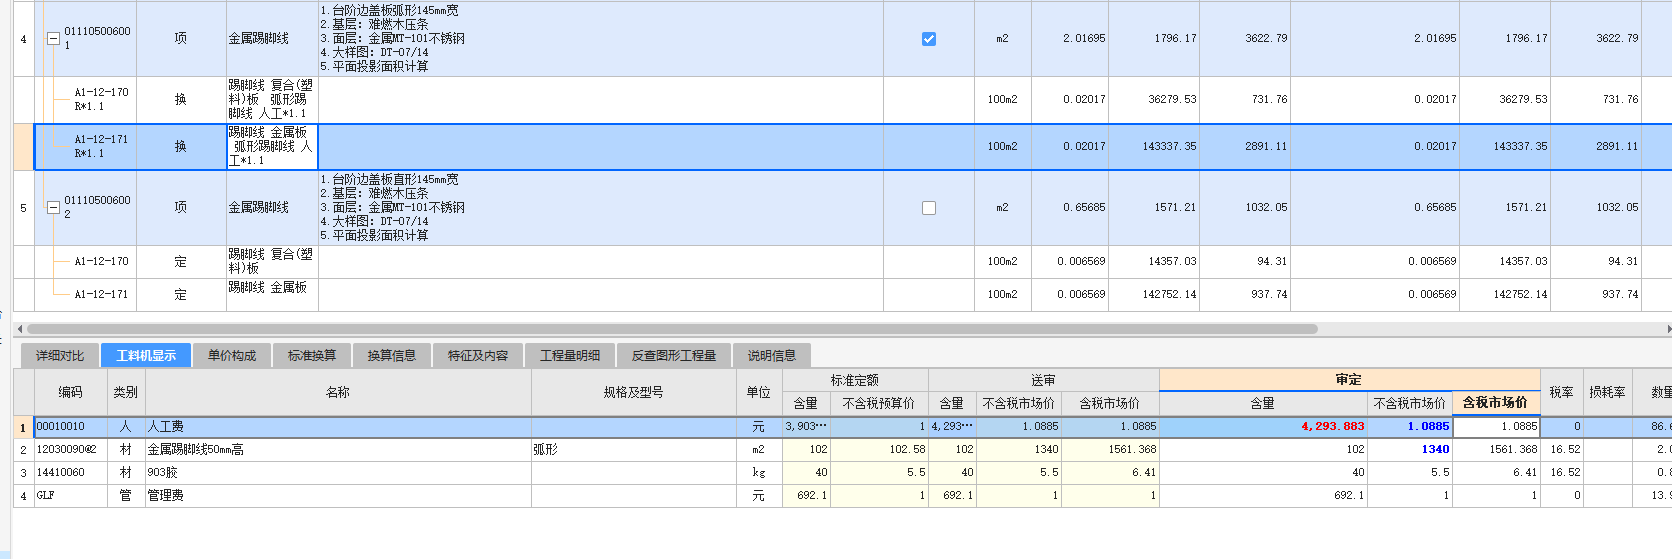Screen dimensions: 1672x559
Task: Select the 金属踢脚线 name cell in row 4
Action: (272, 39)
